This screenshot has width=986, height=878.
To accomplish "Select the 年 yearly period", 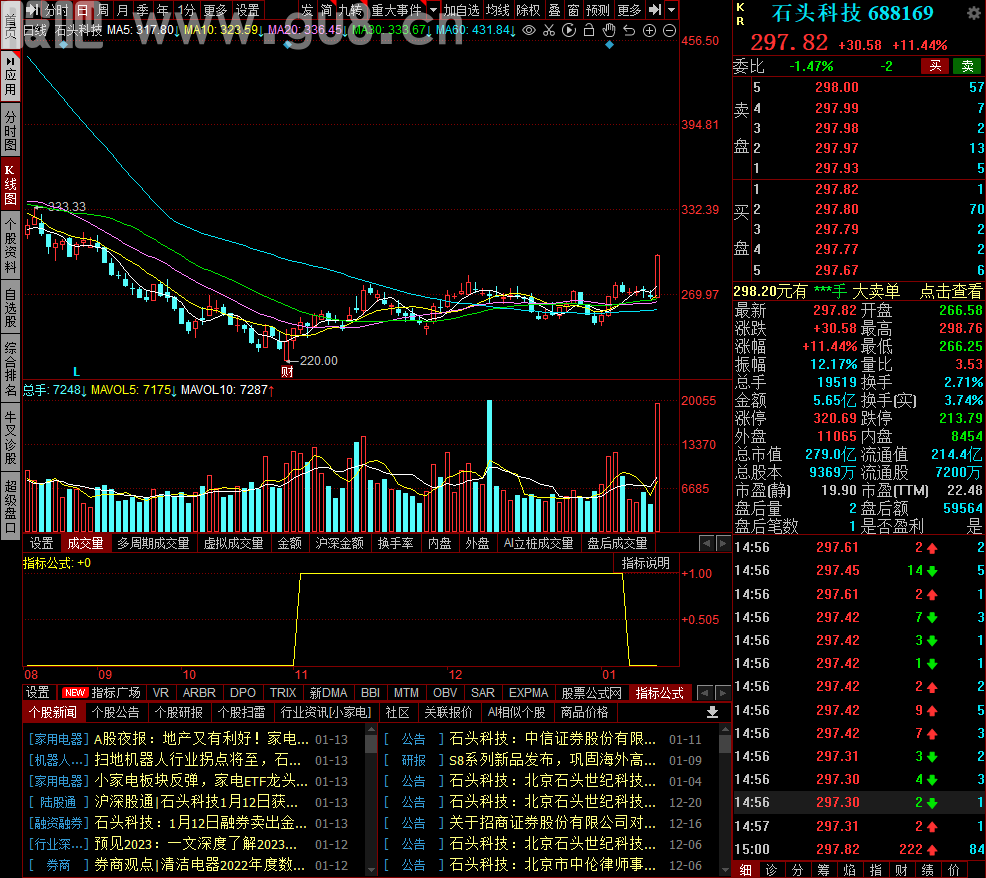I will click(163, 10).
